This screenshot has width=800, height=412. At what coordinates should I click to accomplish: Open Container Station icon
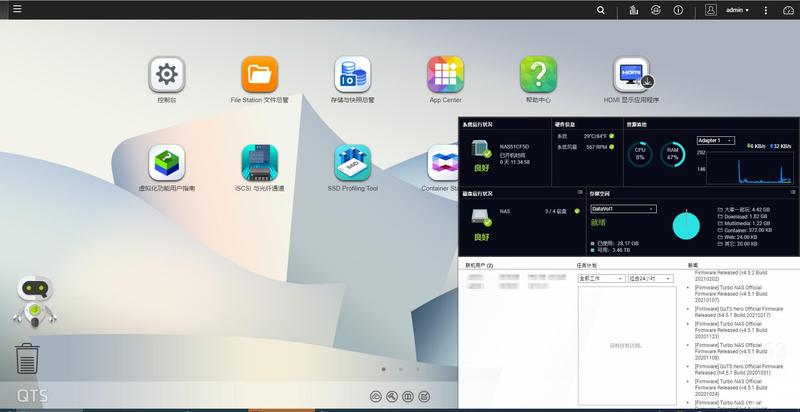[443, 163]
